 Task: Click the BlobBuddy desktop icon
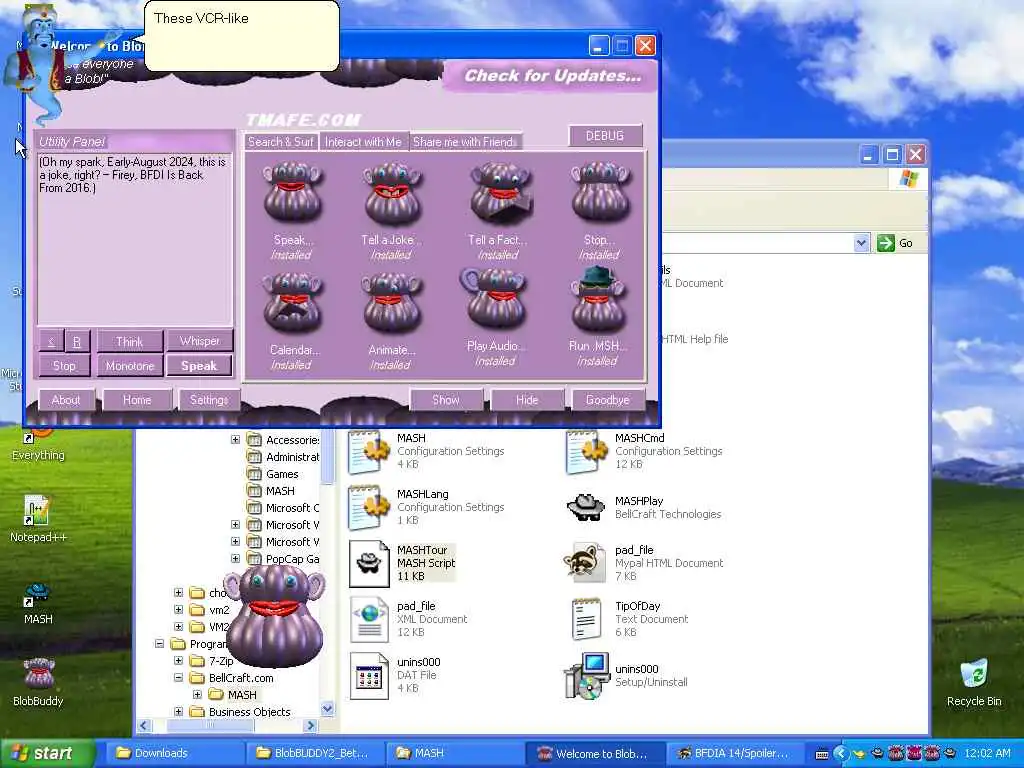click(38, 682)
